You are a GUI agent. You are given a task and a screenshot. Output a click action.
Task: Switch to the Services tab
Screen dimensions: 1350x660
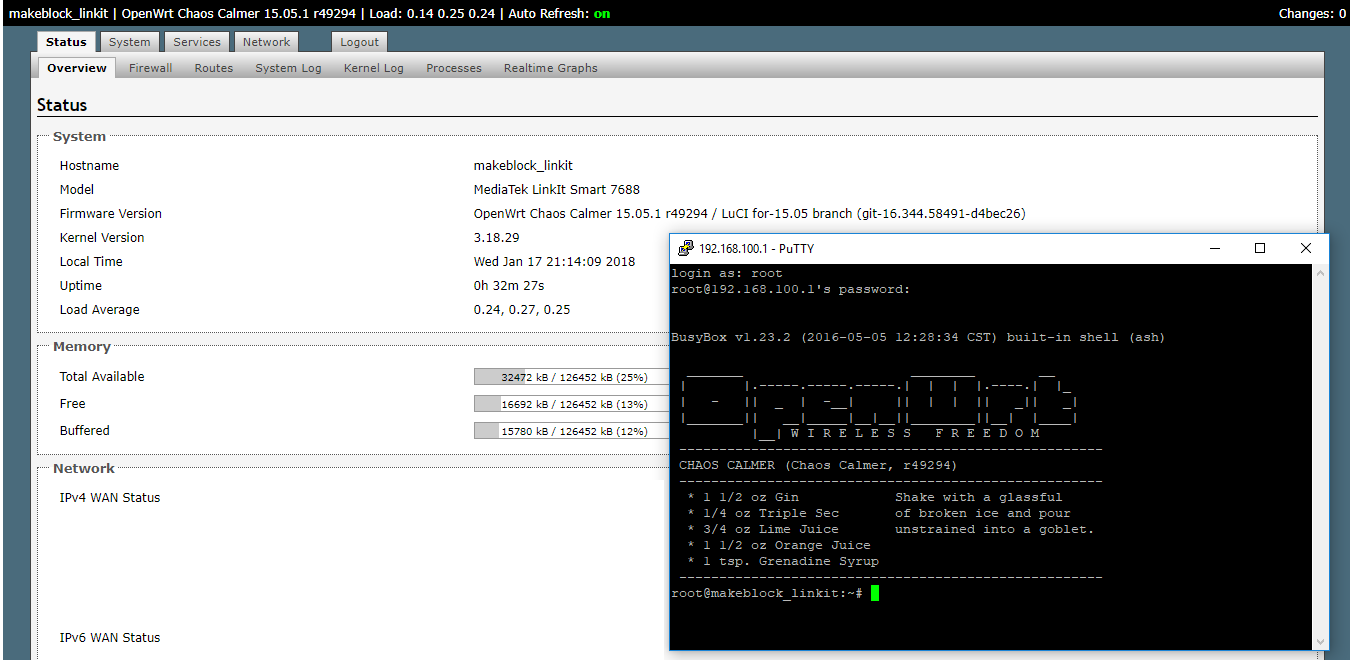coord(197,42)
